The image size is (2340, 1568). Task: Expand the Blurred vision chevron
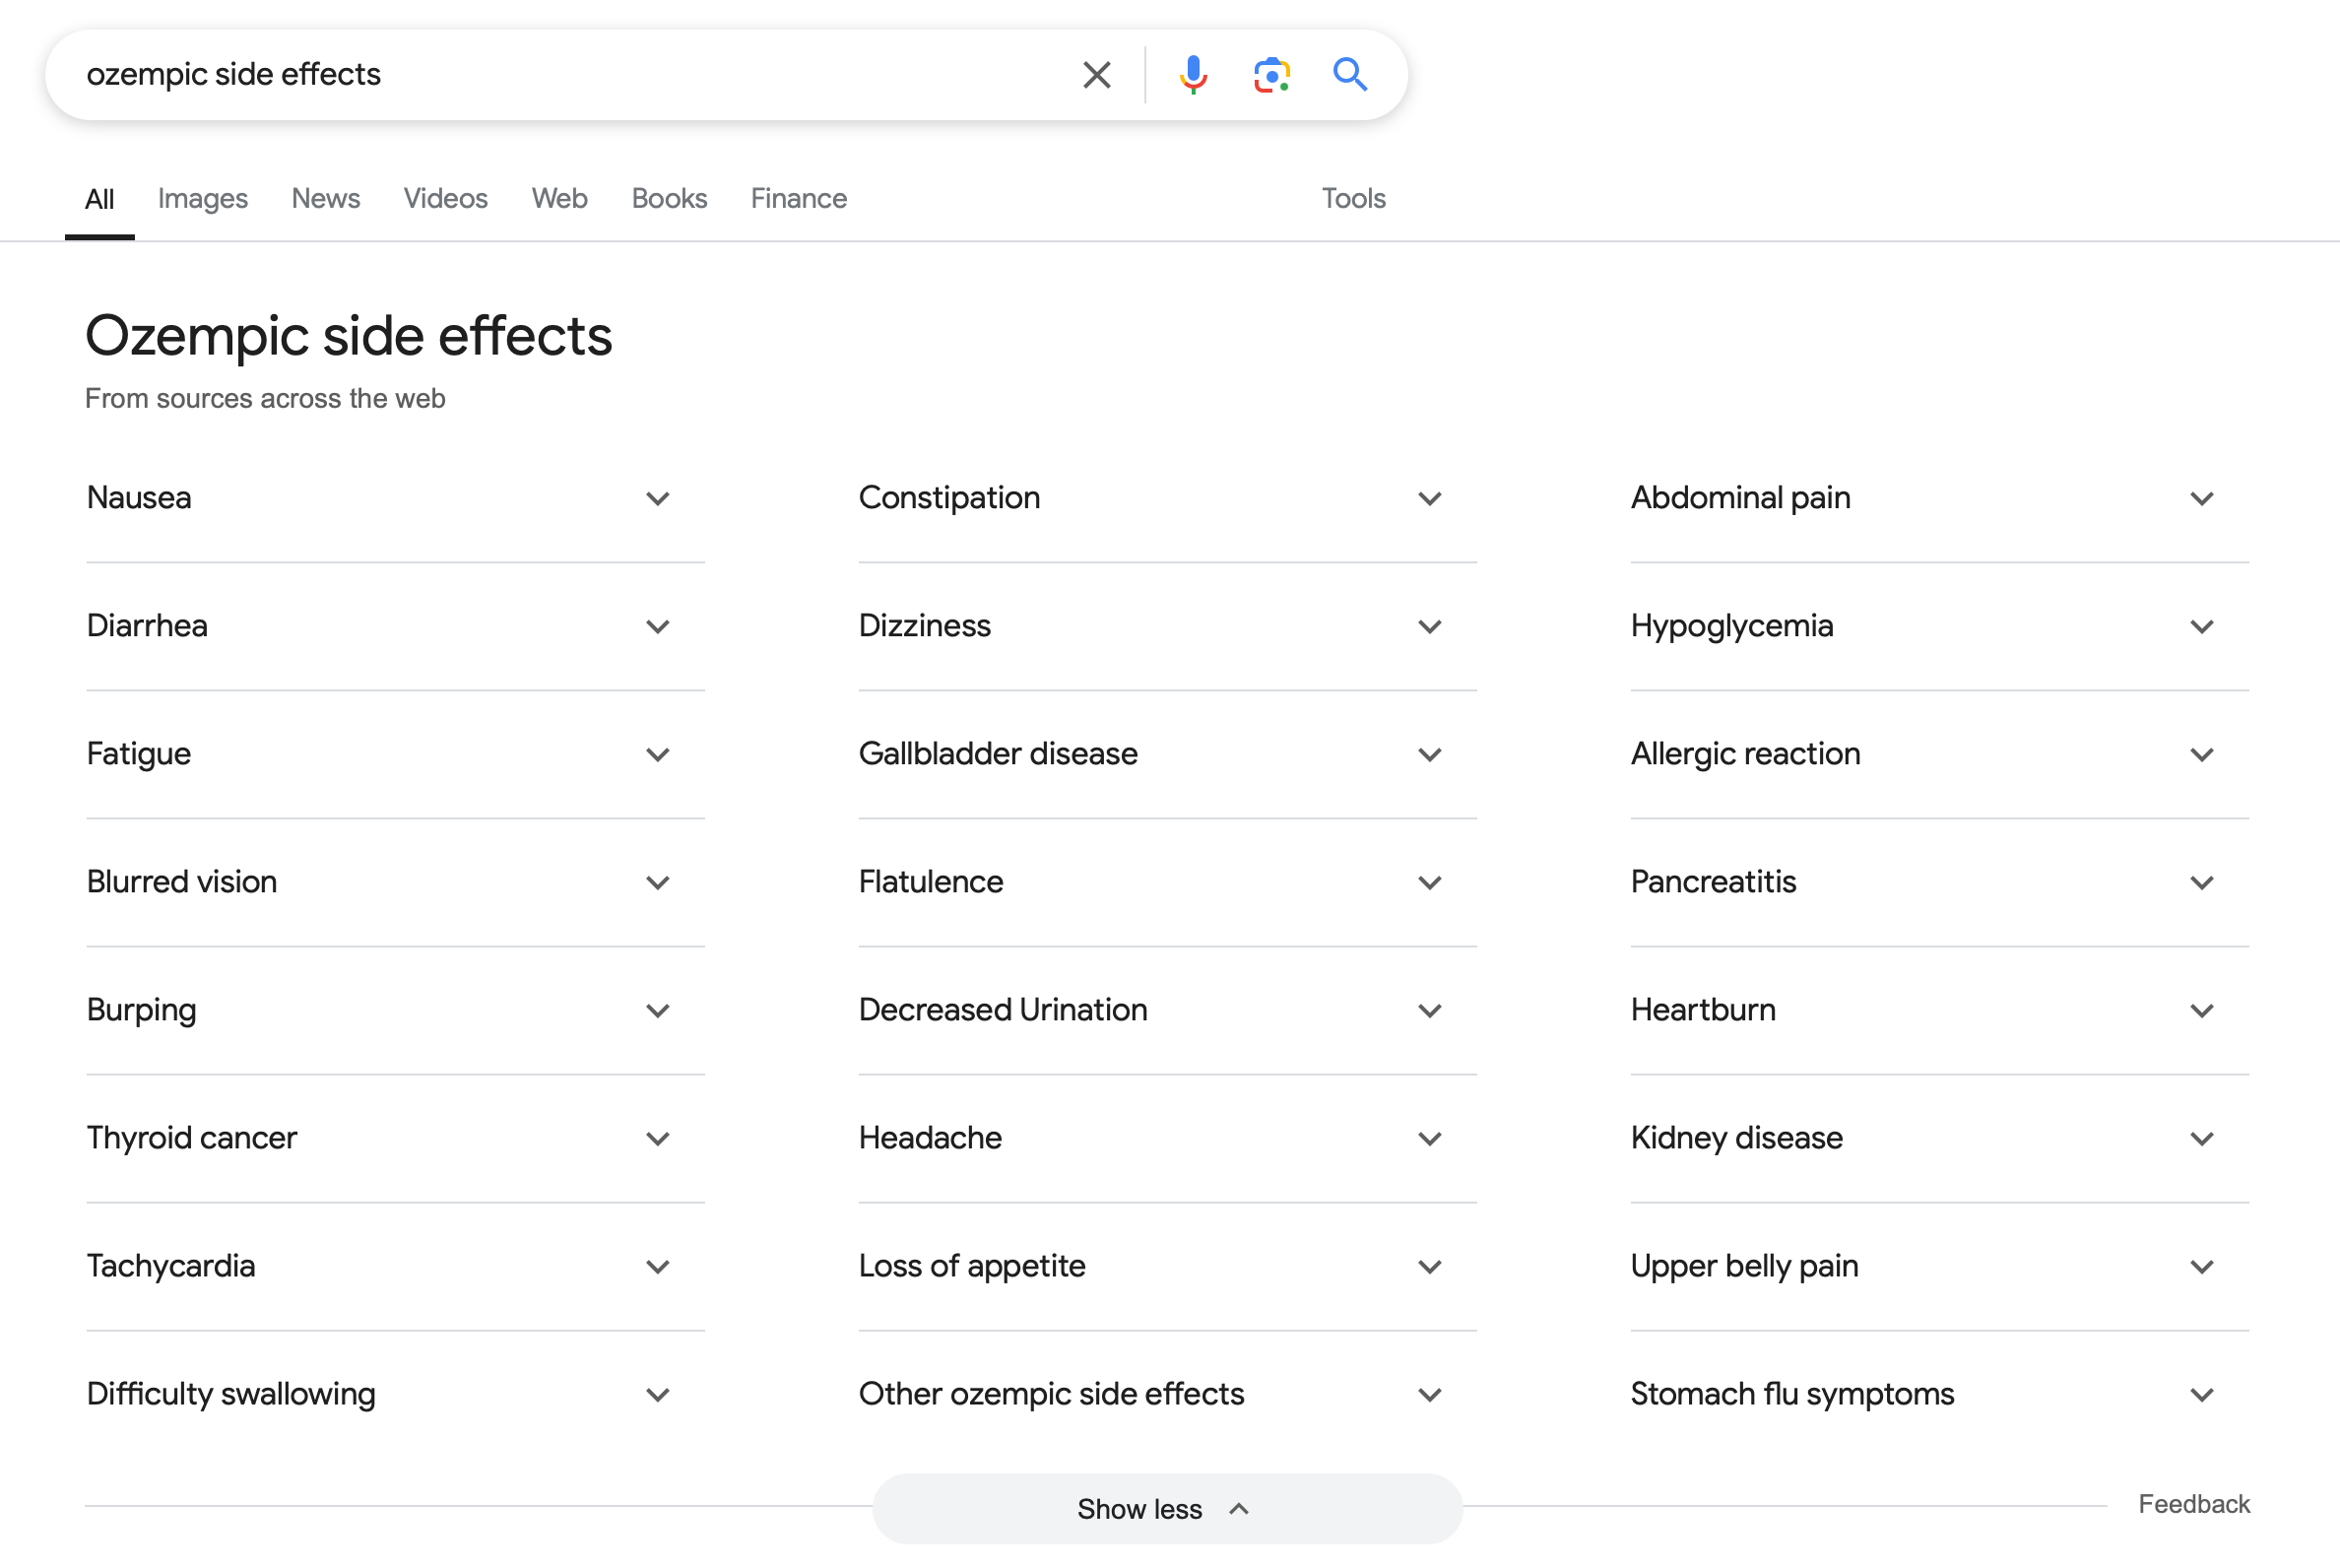point(658,883)
